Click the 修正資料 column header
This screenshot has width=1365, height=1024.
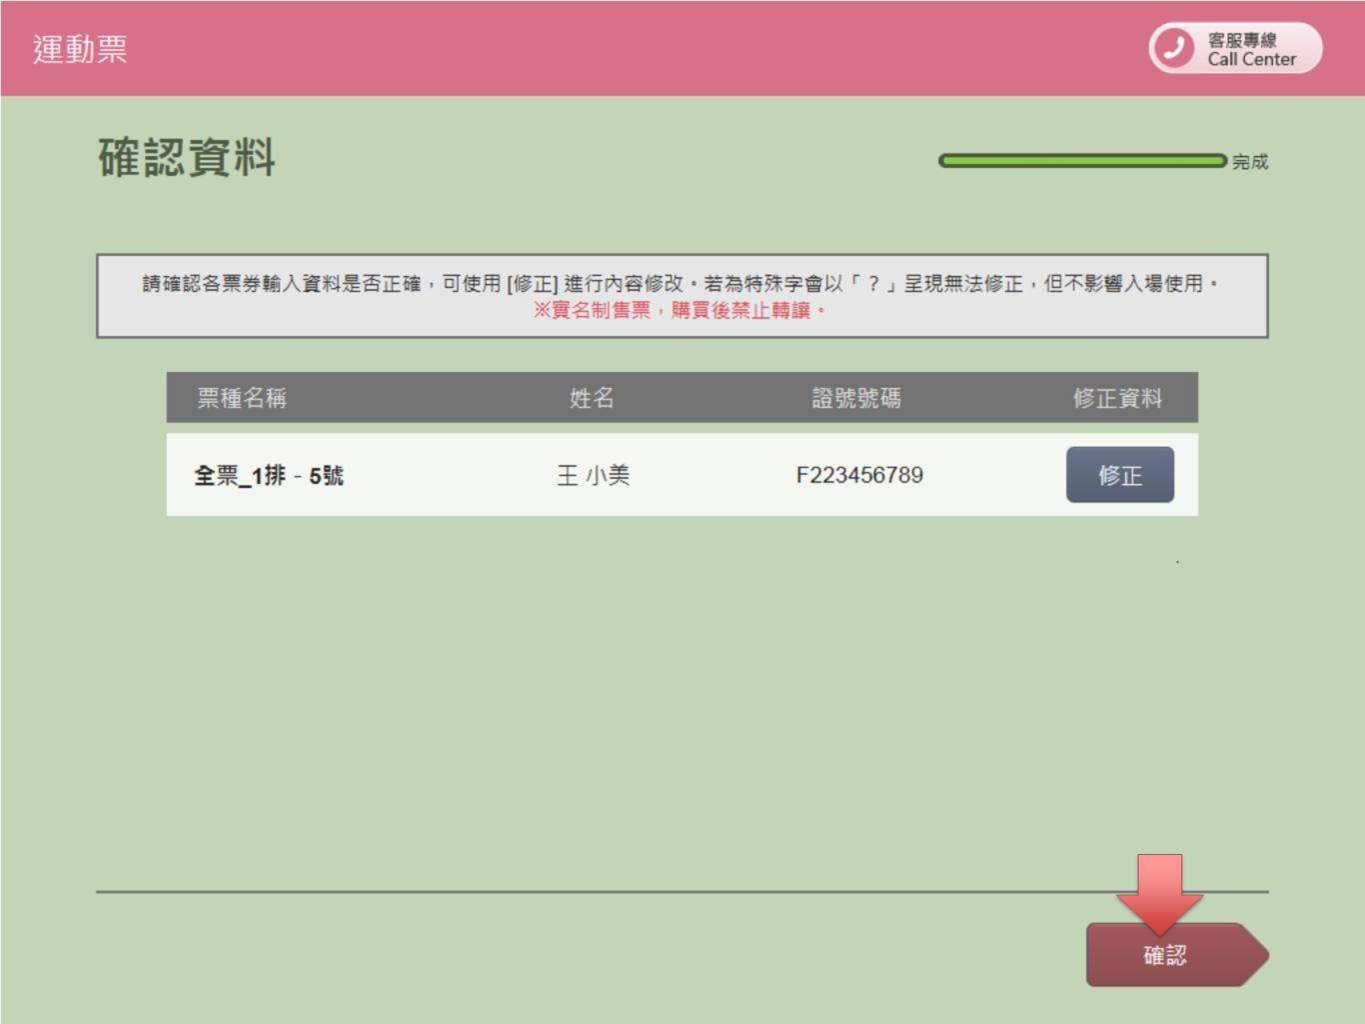(x=1117, y=398)
